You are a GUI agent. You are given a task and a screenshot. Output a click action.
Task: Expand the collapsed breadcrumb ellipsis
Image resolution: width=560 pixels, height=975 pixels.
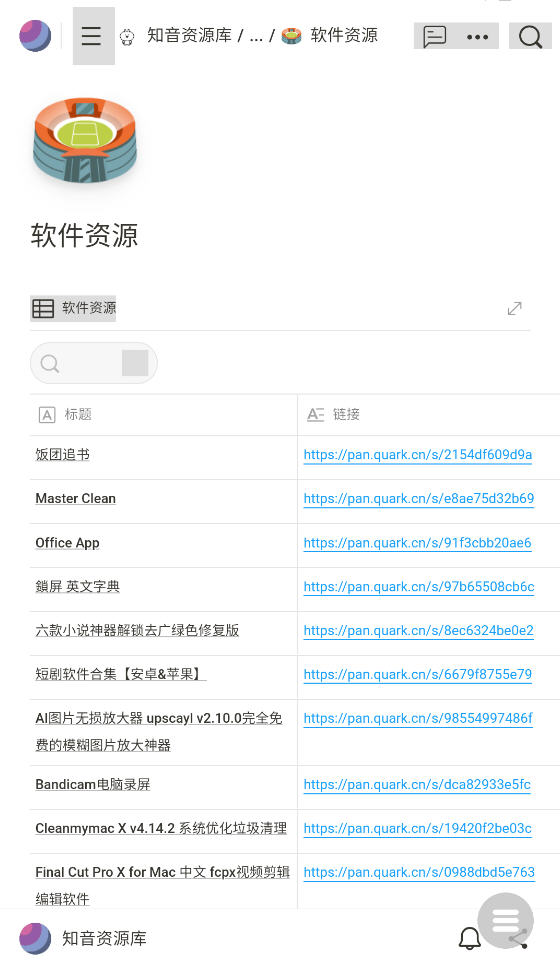coord(256,35)
